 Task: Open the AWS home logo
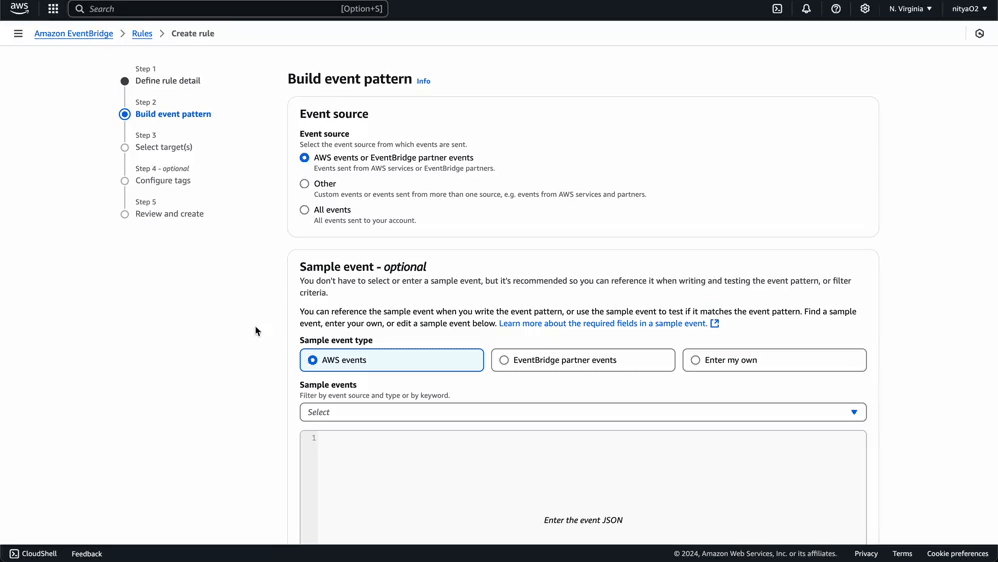tap(19, 8)
